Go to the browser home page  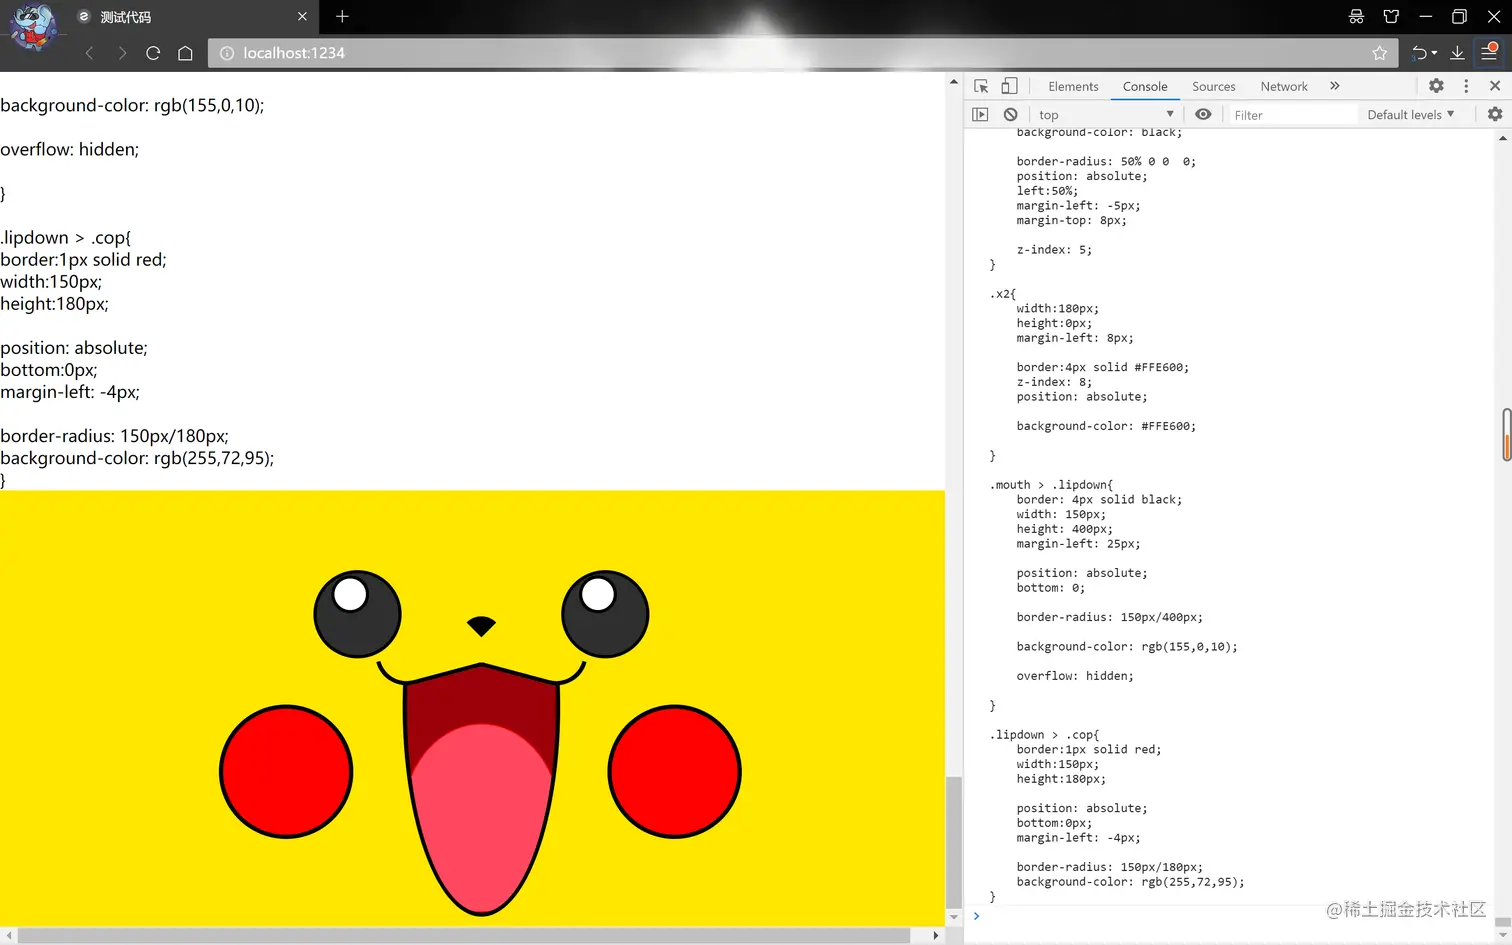coord(185,53)
